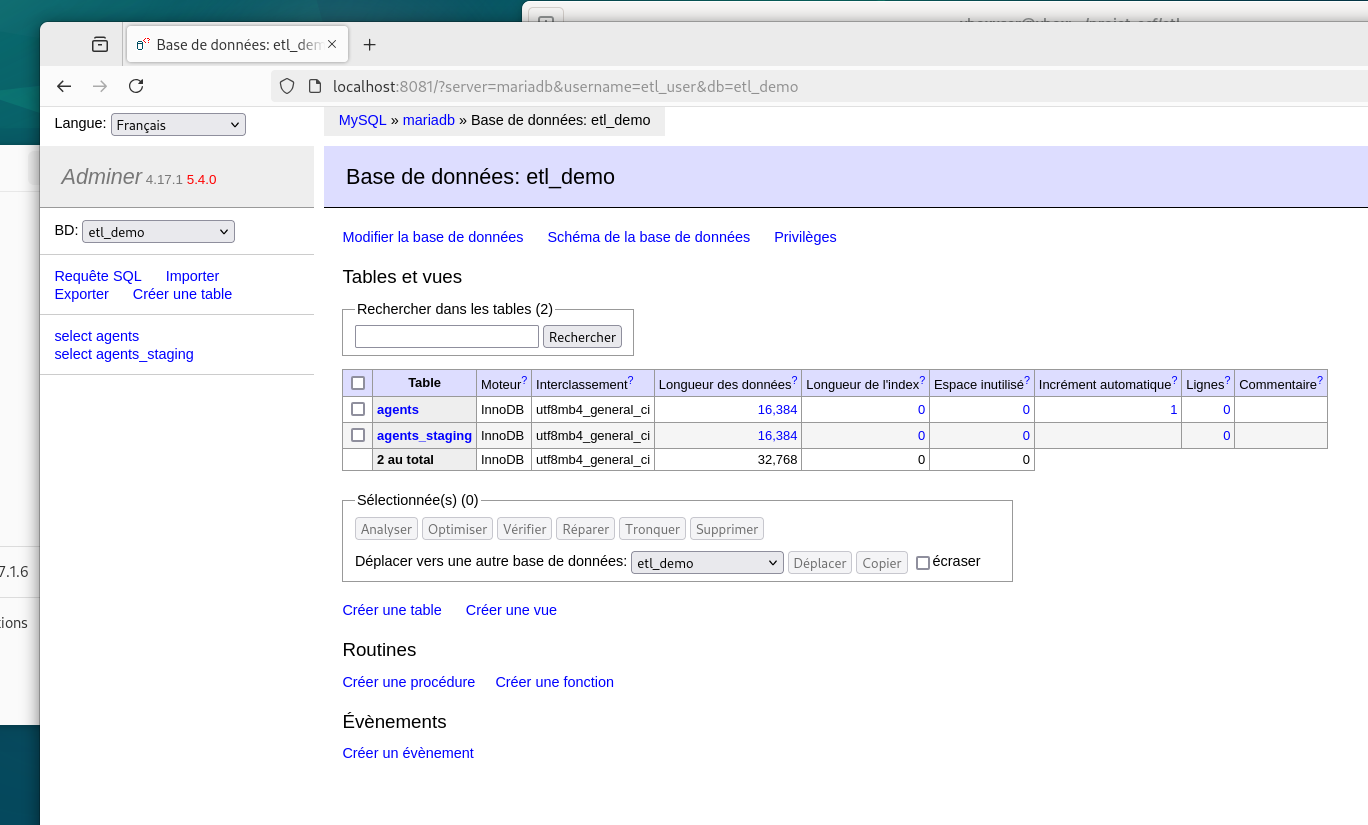Click the help question mark next to Moteur
Viewport: 1368px width, 825px height.
[x=524, y=380]
